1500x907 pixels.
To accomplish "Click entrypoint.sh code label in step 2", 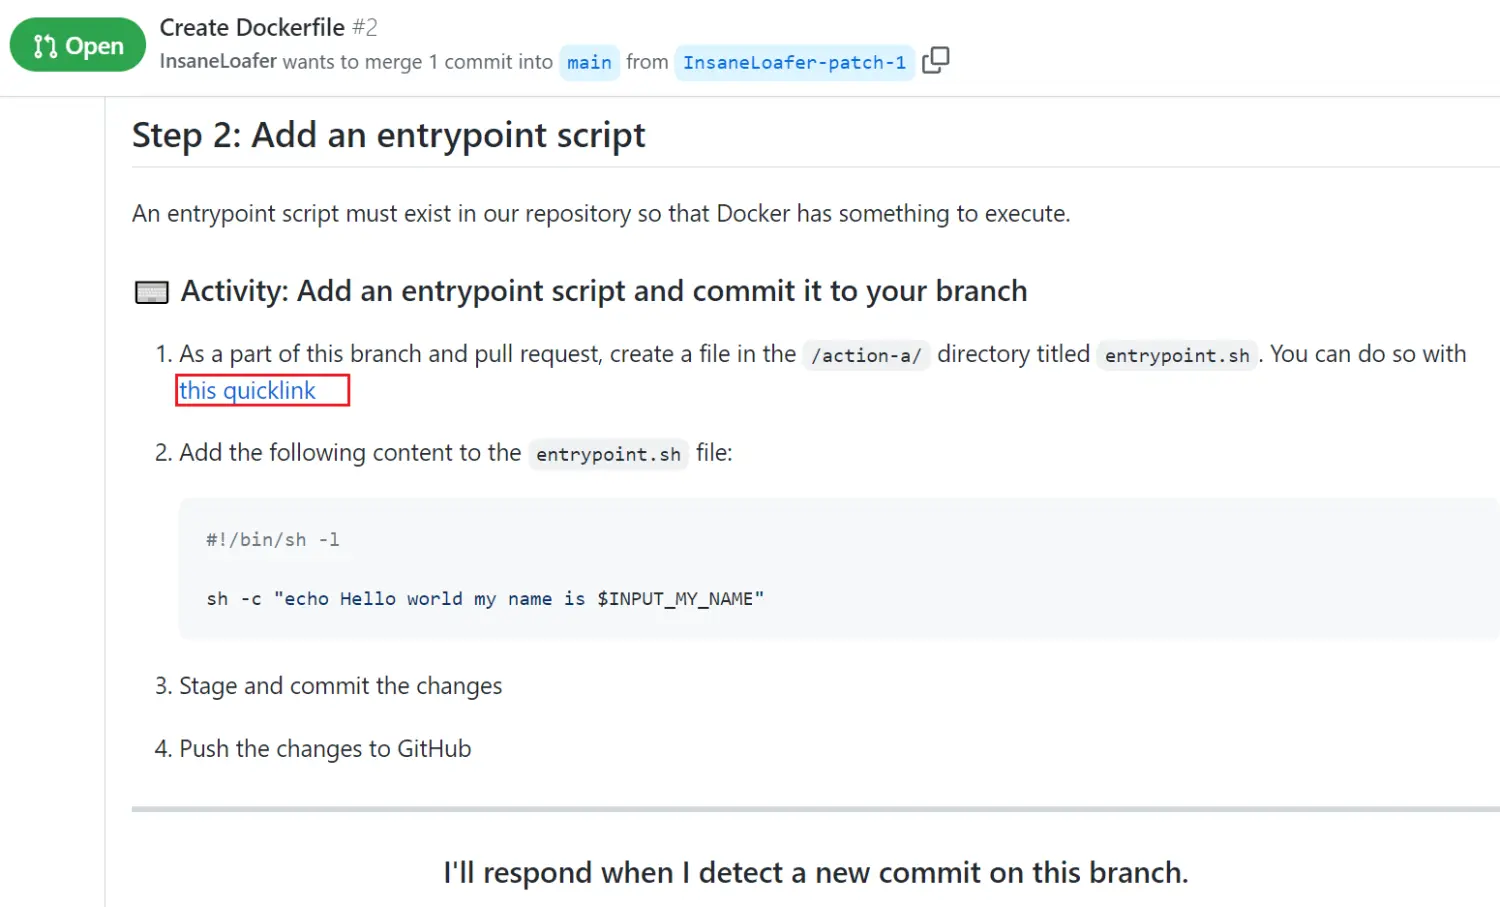I will tap(608, 454).
